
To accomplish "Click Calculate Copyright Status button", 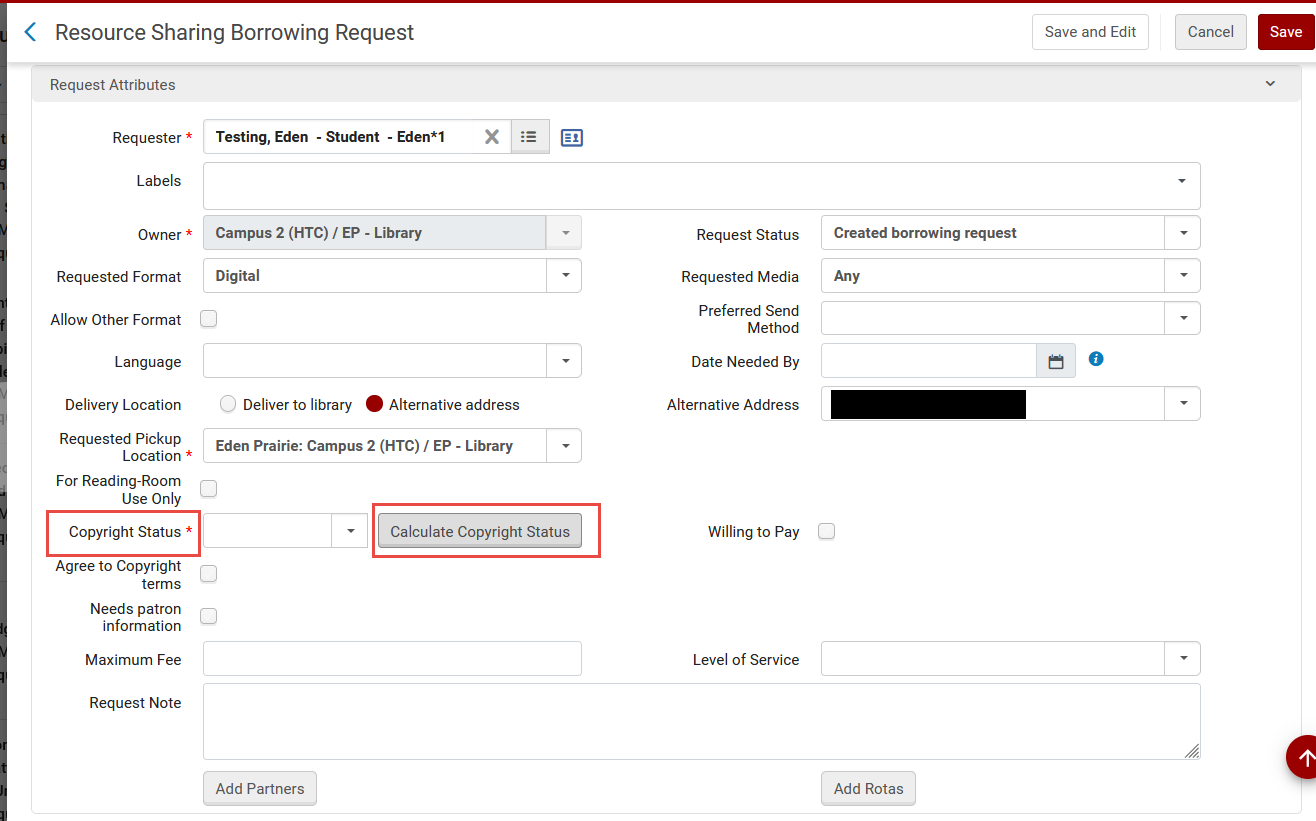I will [x=480, y=531].
